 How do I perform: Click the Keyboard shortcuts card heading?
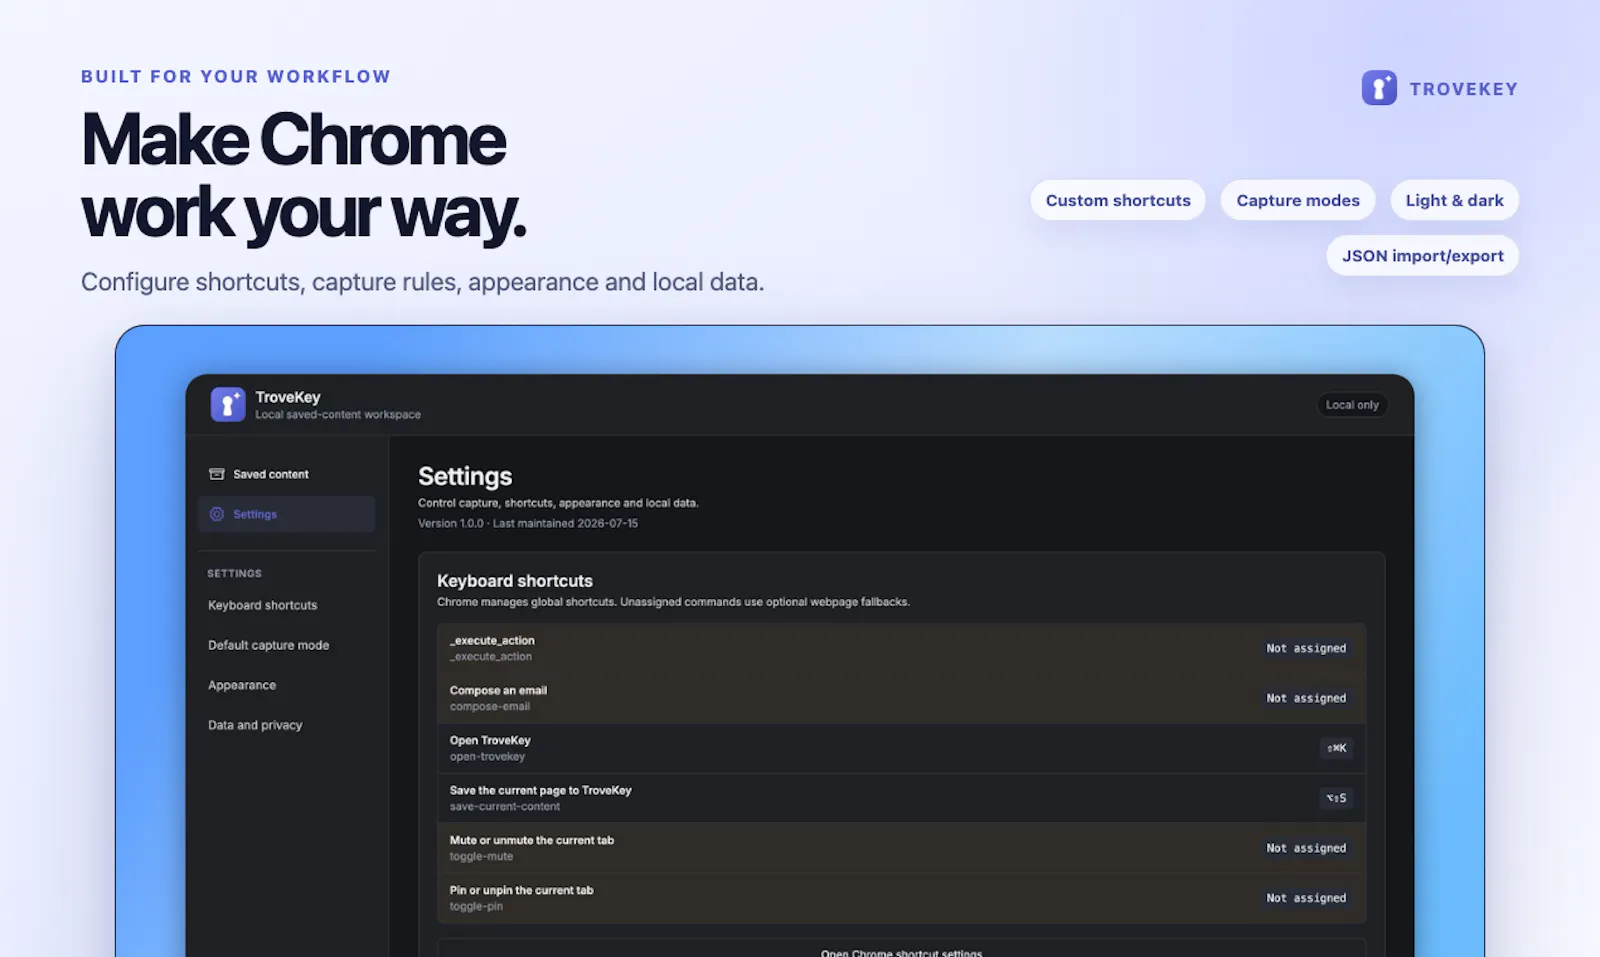(515, 581)
